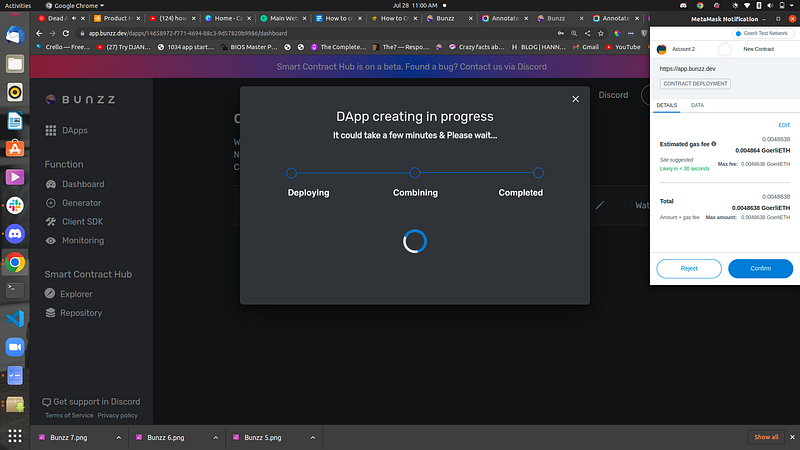Open Discord from the Ubuntu dock

click(15, 234)
